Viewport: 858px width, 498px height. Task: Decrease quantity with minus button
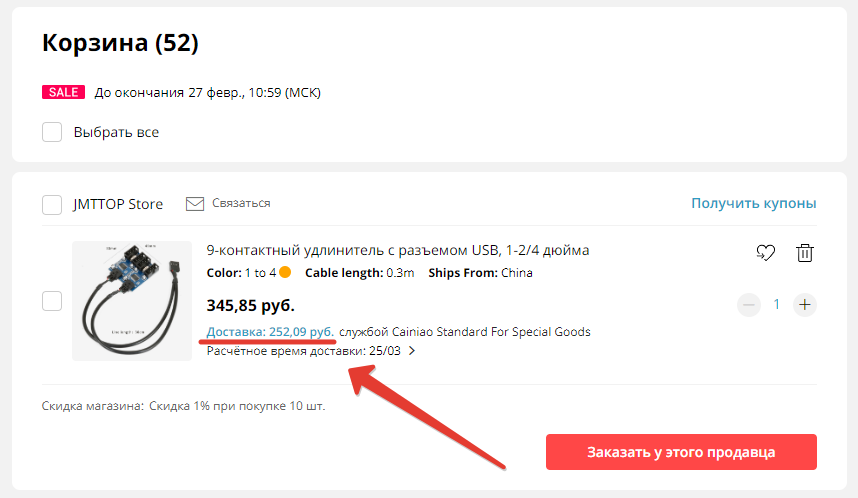tap(748, 305)
